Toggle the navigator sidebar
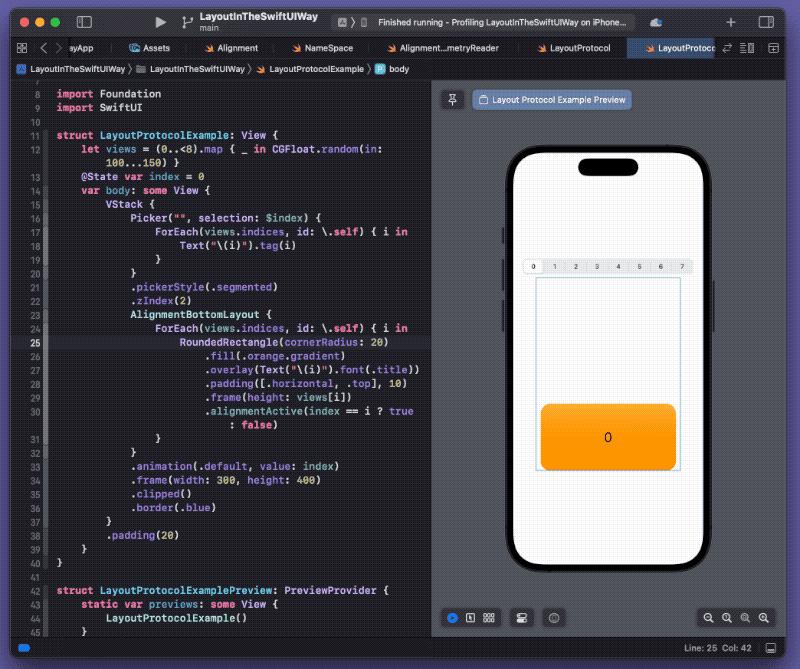This screenshot has height=669, width=800. coord(84,22)
